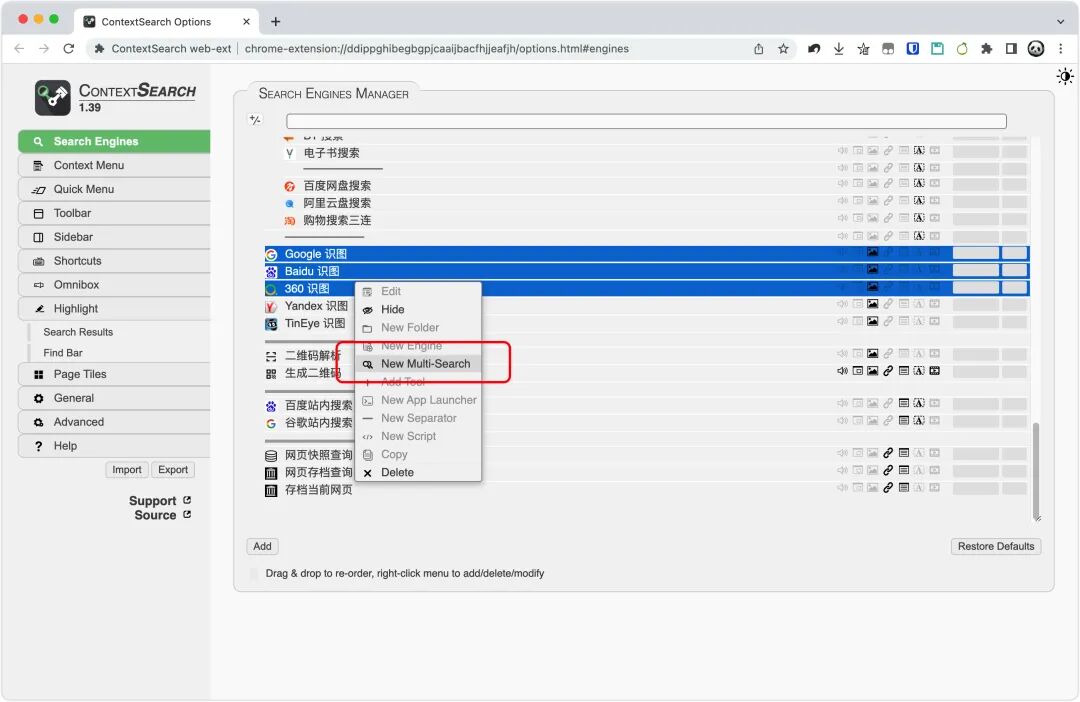Select New Separator in context menu
The height and width of the screenshot is (702, 1080).
417,418
